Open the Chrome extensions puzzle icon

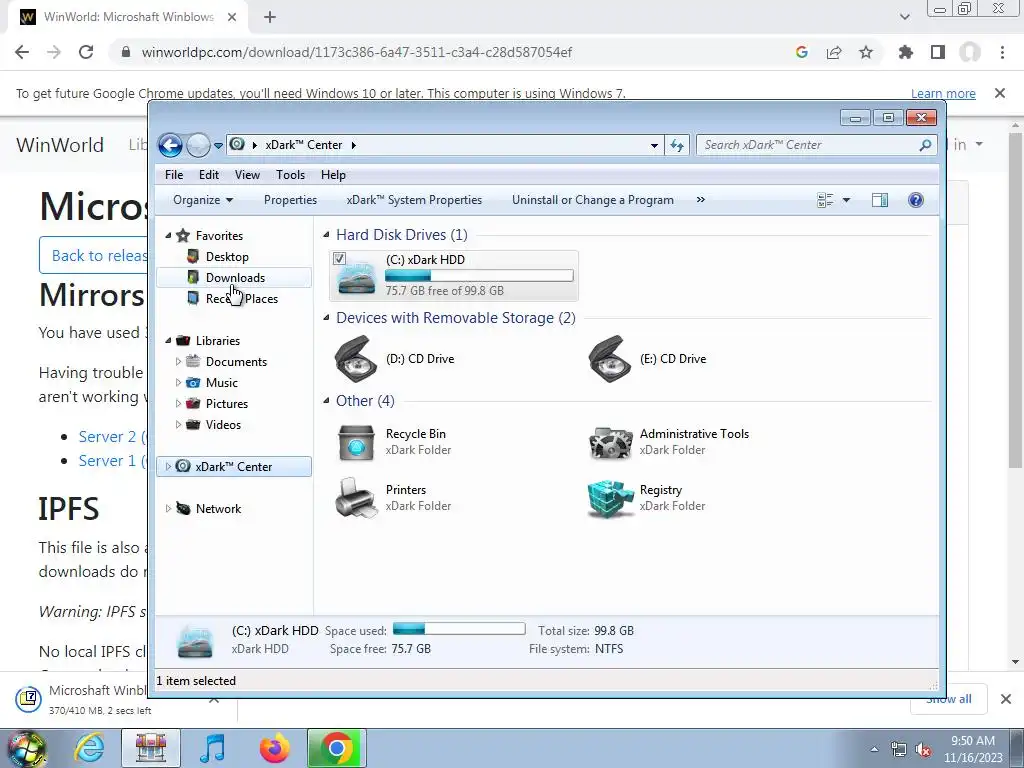tap(905, 52)
